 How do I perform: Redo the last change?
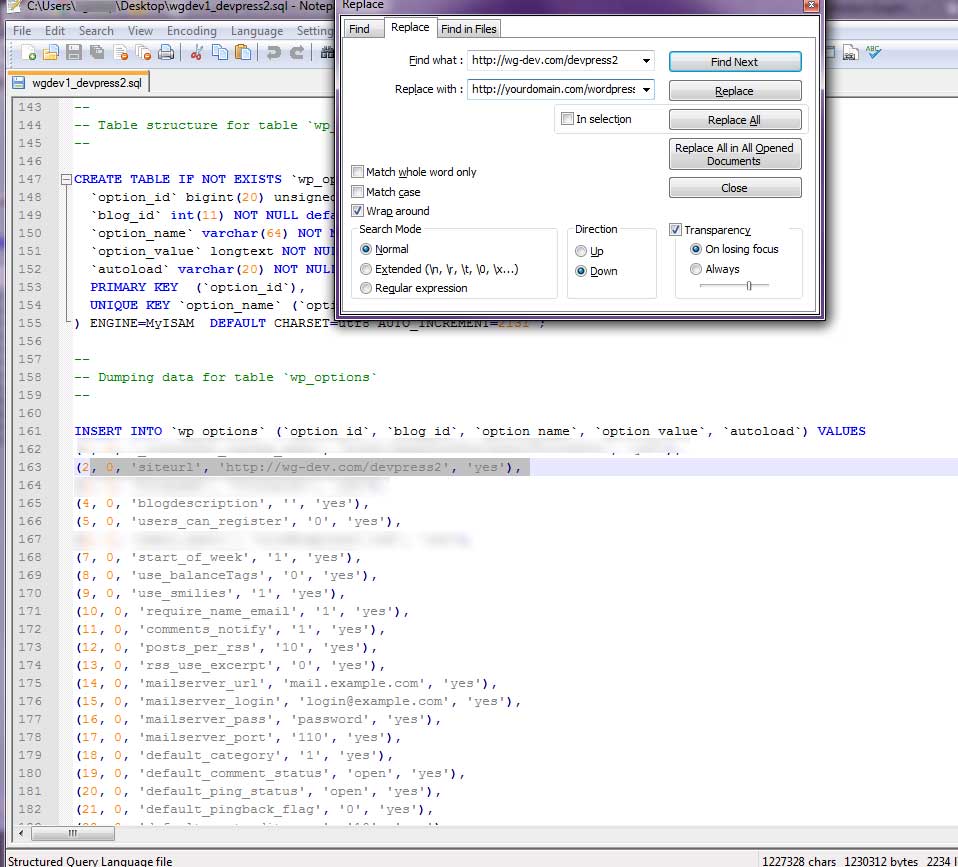296,53
